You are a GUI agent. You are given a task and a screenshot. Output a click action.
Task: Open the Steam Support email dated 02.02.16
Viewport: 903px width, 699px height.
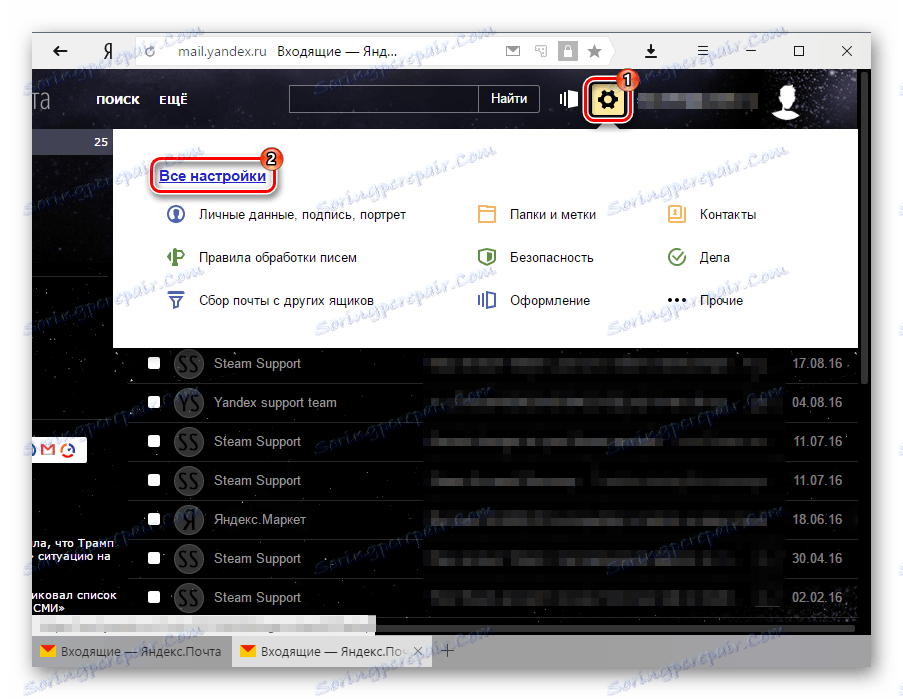492,597
